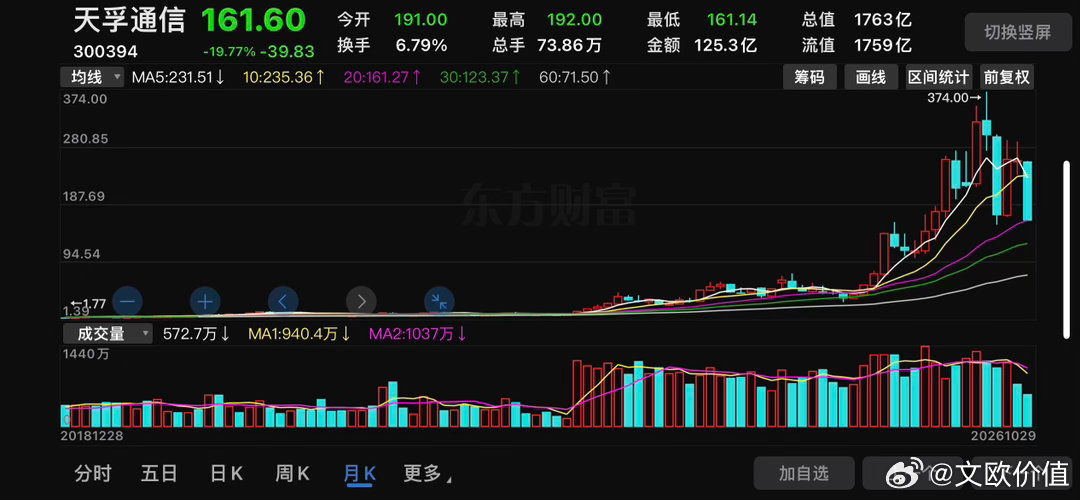Tap the 20:161.27 moving average value
Image resolution: width=1080 pixels, height=500 pixels.
[383, 77]
